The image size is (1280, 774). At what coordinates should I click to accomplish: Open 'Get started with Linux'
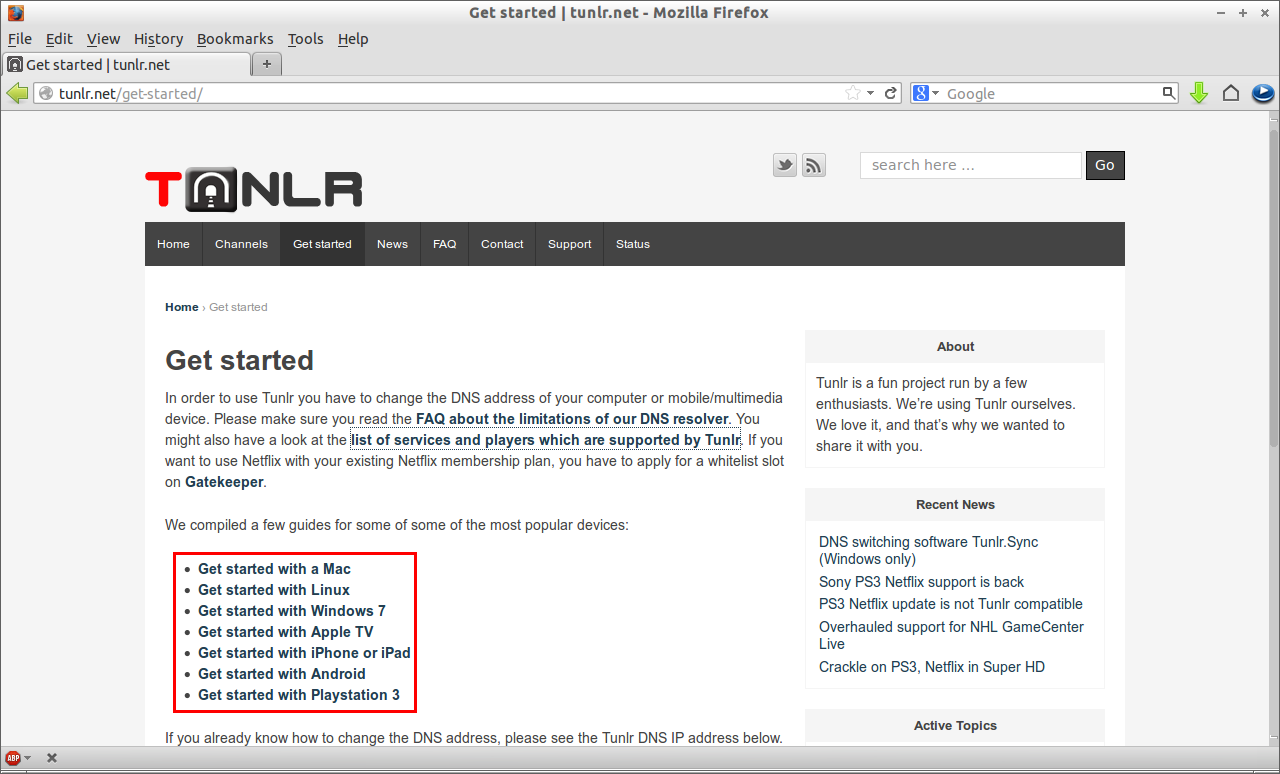coord(274,590)
